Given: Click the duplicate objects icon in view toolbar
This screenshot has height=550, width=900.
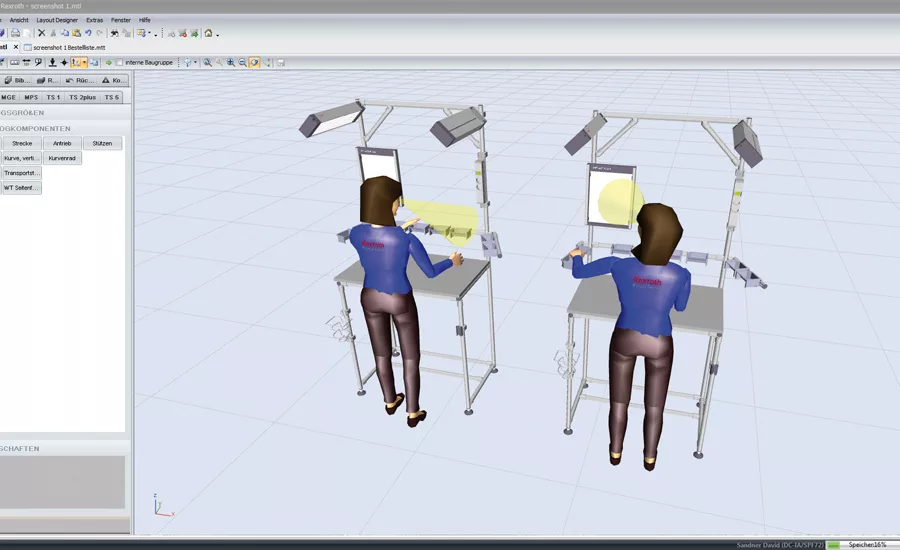Looking at the screenshot, I should [x=94, y=63].
